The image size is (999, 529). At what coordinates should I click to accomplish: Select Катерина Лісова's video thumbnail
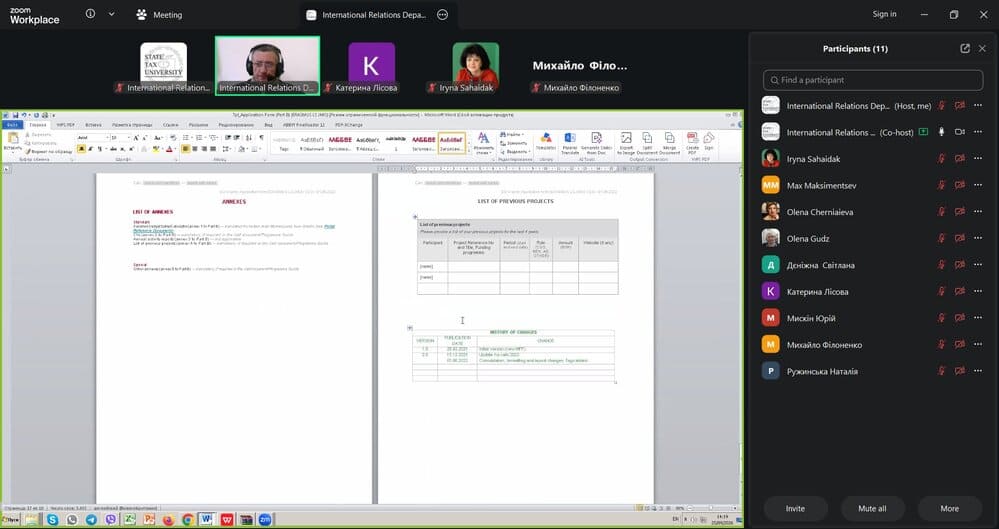(x=371, y=66)
